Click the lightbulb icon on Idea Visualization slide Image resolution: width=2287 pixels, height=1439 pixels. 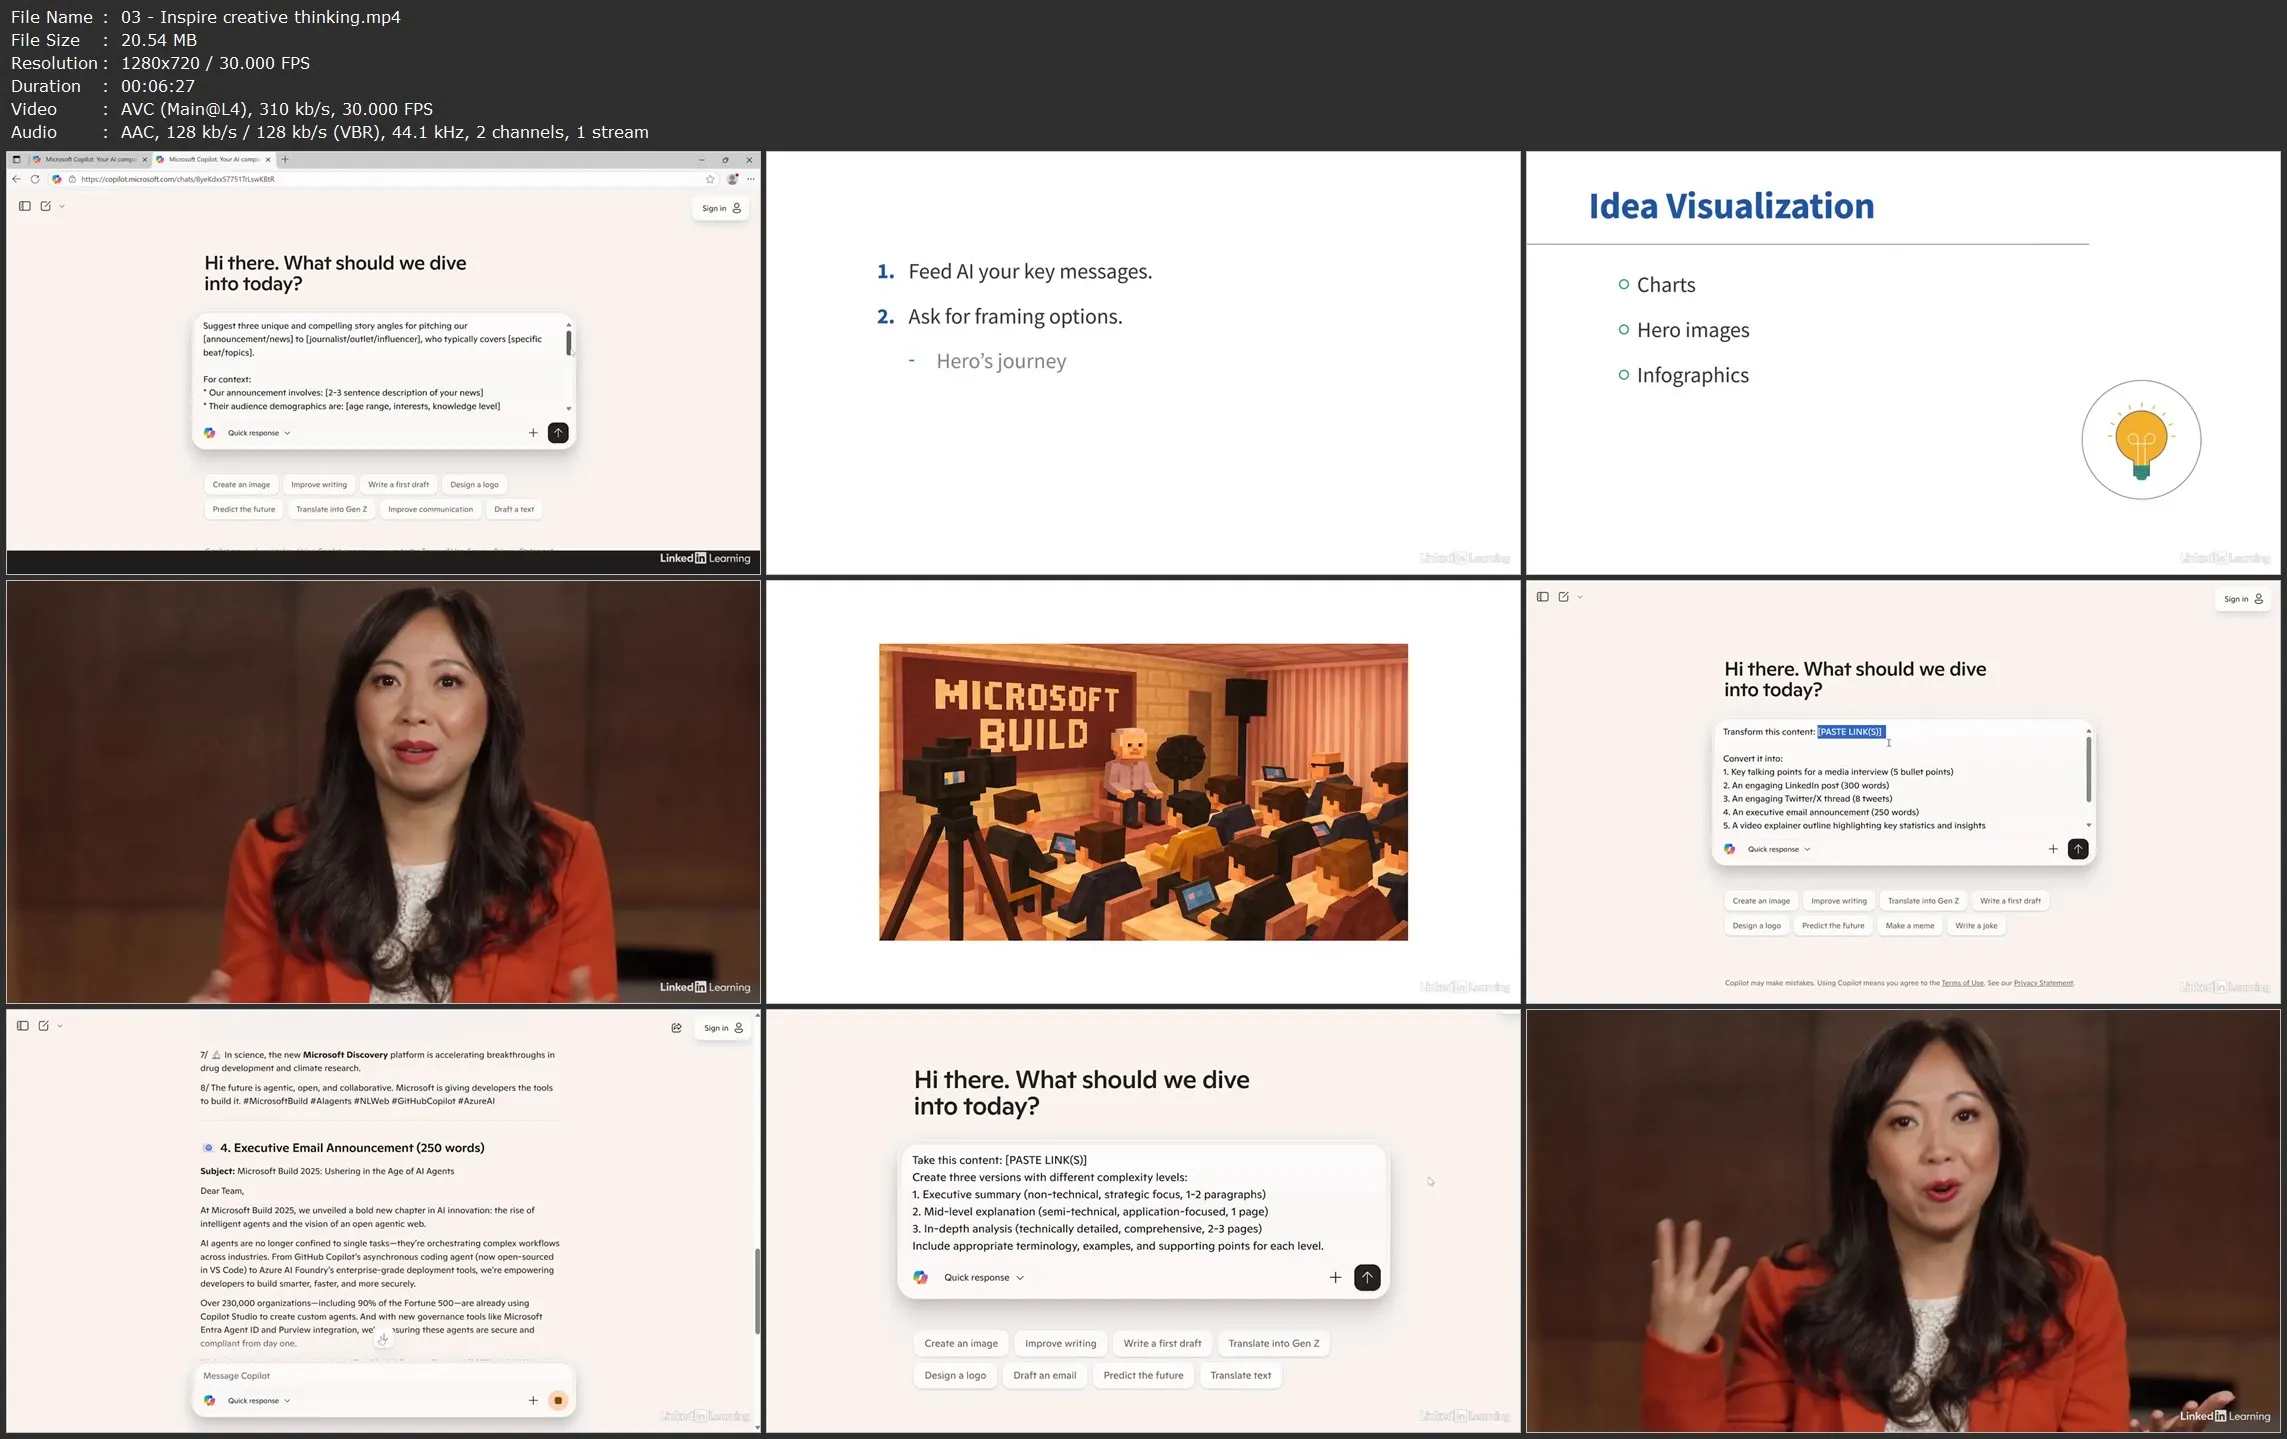(x=2141, y=440)
